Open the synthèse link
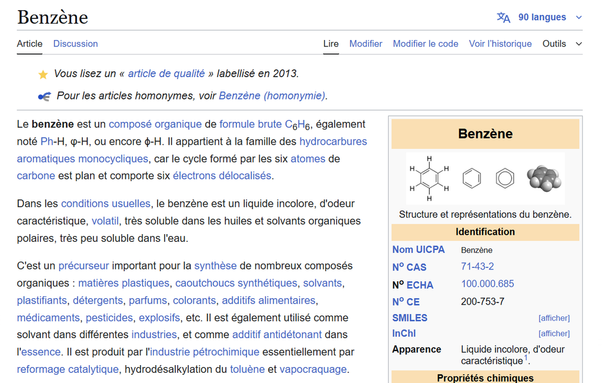This screenshot has width=602, height=383. click(215, 266)
